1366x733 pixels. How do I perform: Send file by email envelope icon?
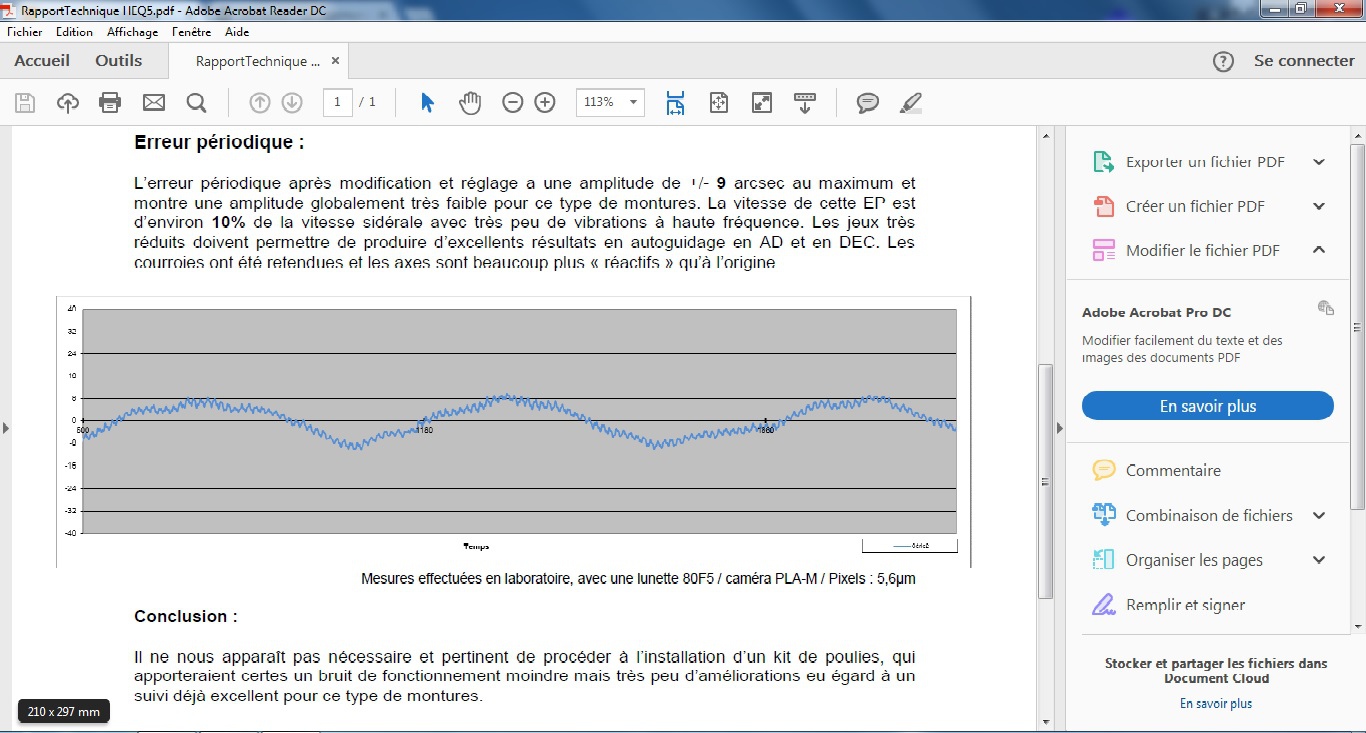153,102
